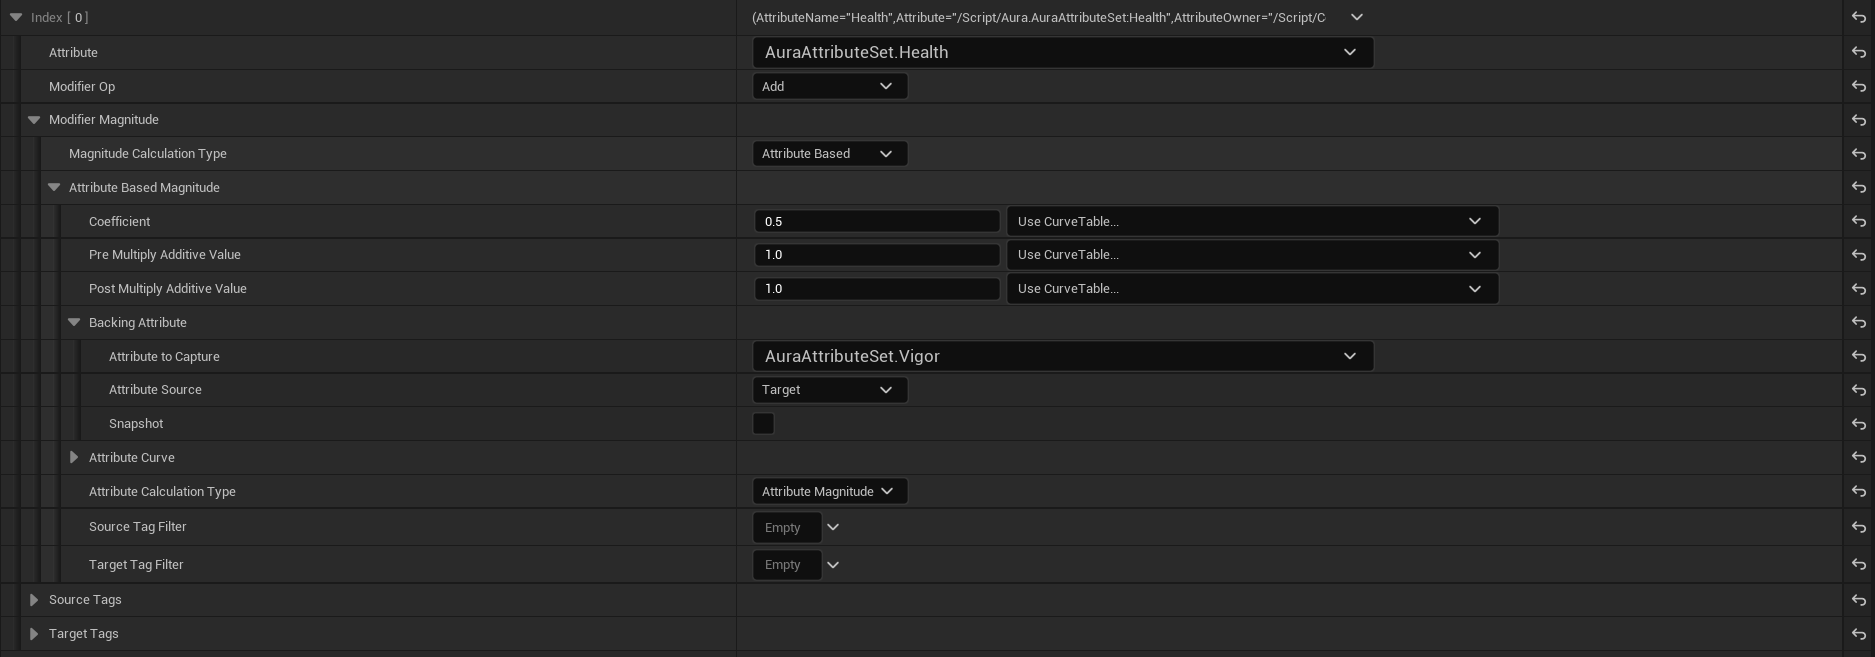Click the Index [0] summary text

click(1038, 17)
